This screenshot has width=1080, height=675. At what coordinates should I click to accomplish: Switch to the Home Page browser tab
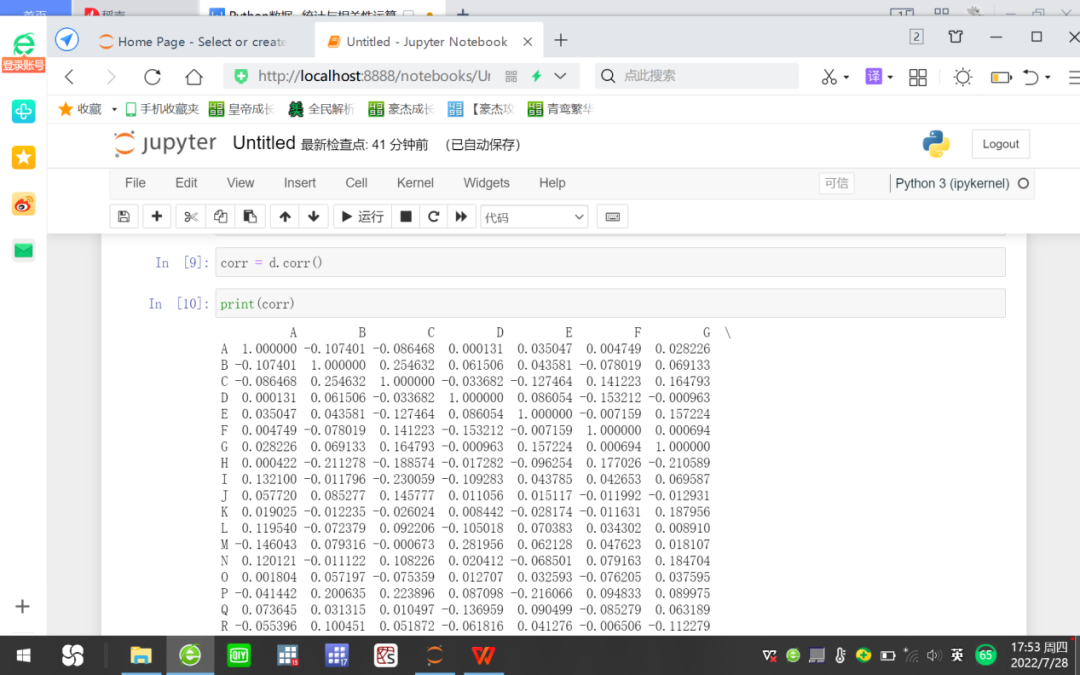pos(200,41)
